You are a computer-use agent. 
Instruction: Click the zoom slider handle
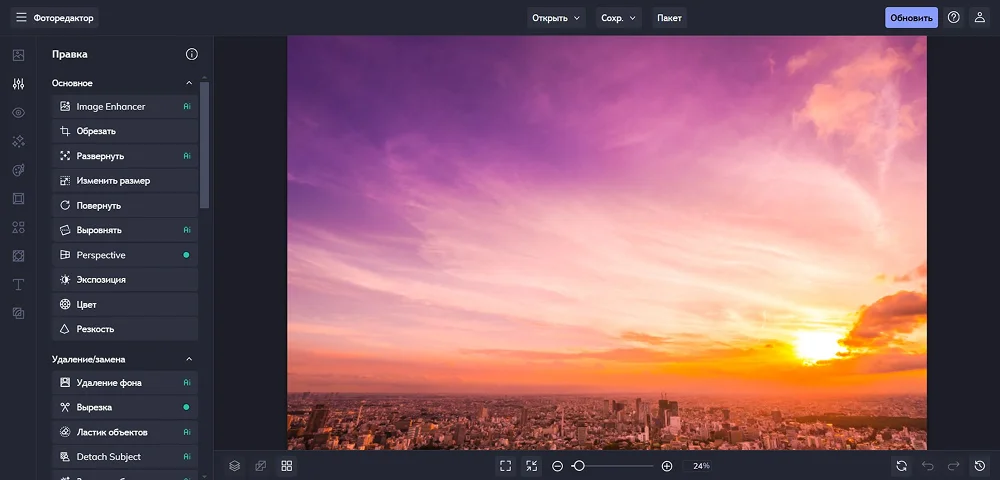(x=578, y=466)
